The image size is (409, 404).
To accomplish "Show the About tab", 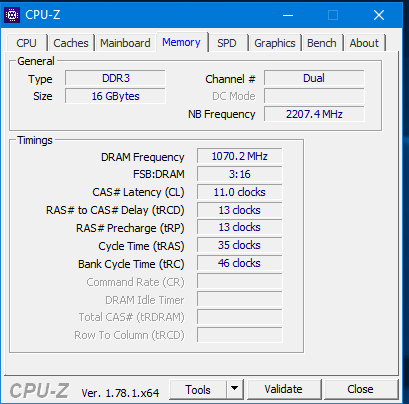I will pos(364,43).
